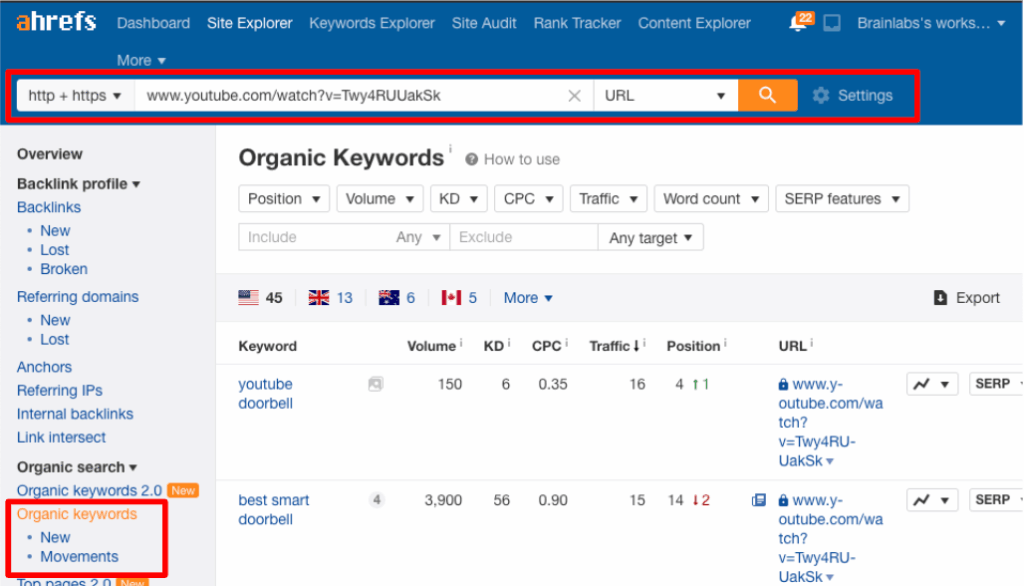Open the http + https protocol dropdown
The image size is (1024, 586).
pyautogui.click(x=75, y=94)
